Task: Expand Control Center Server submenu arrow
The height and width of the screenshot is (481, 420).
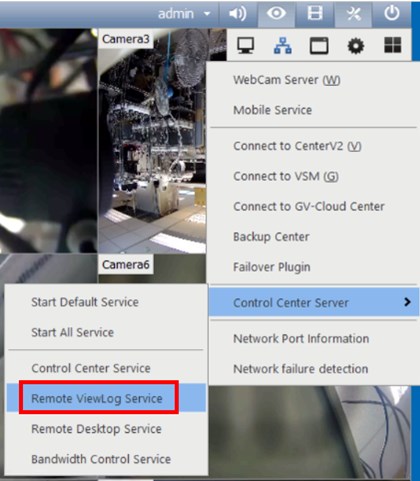Action: click(x=407, y=302)
